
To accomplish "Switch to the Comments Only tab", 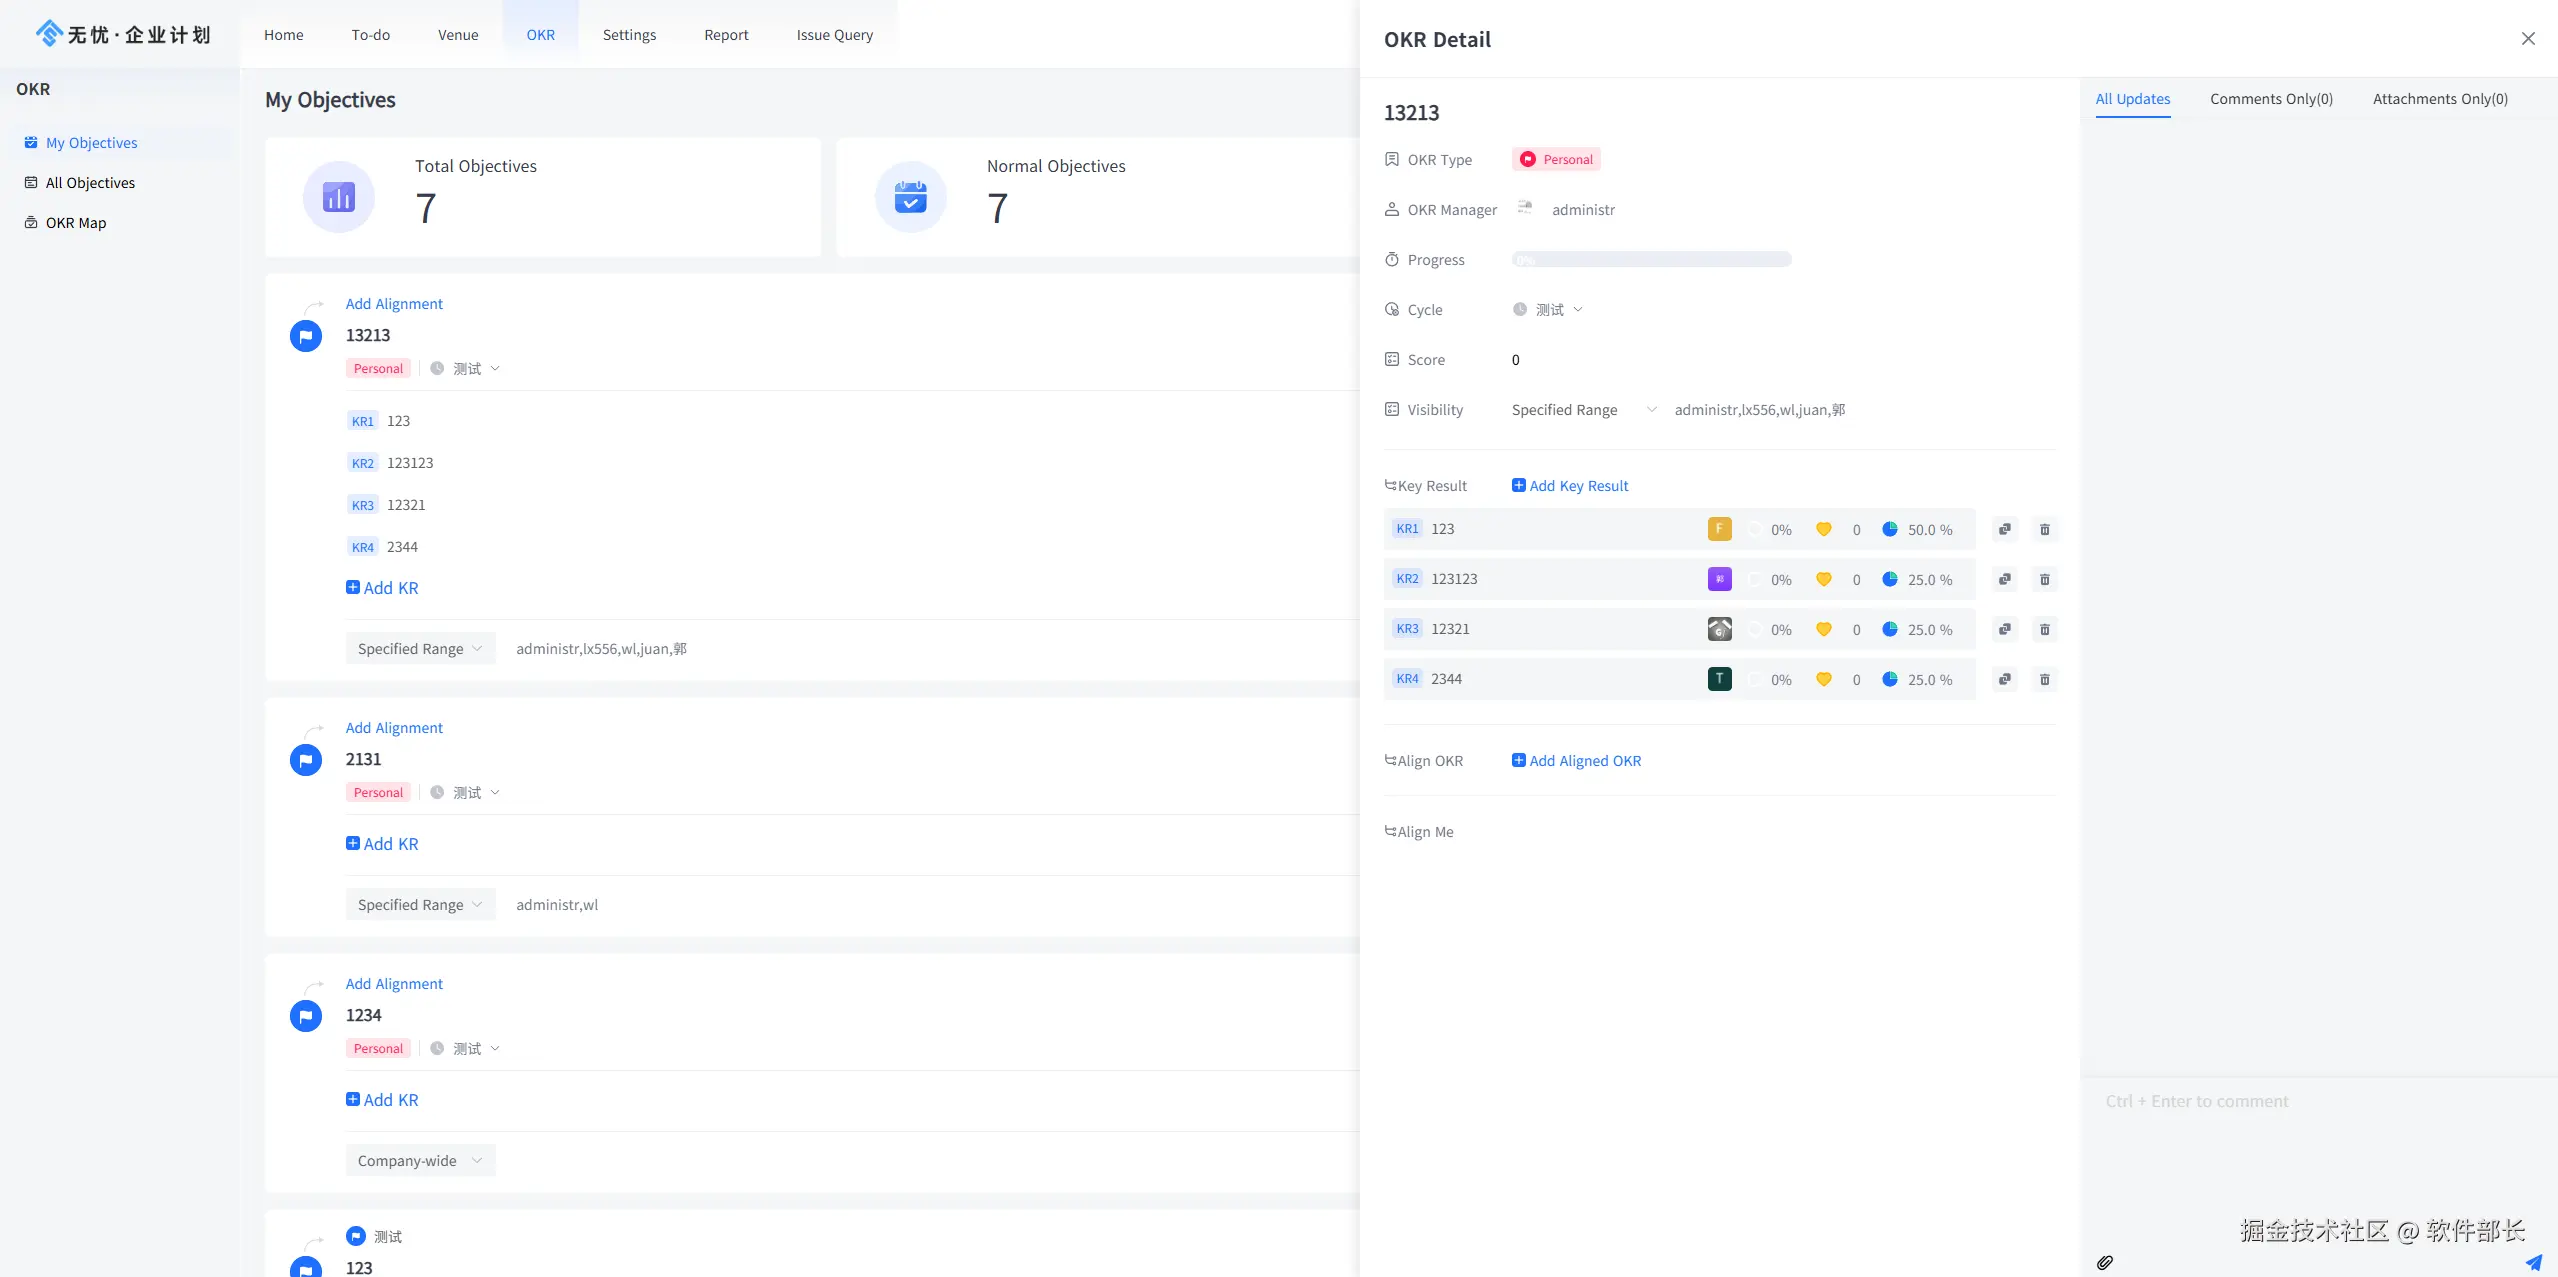I will tap(2270, 99).
